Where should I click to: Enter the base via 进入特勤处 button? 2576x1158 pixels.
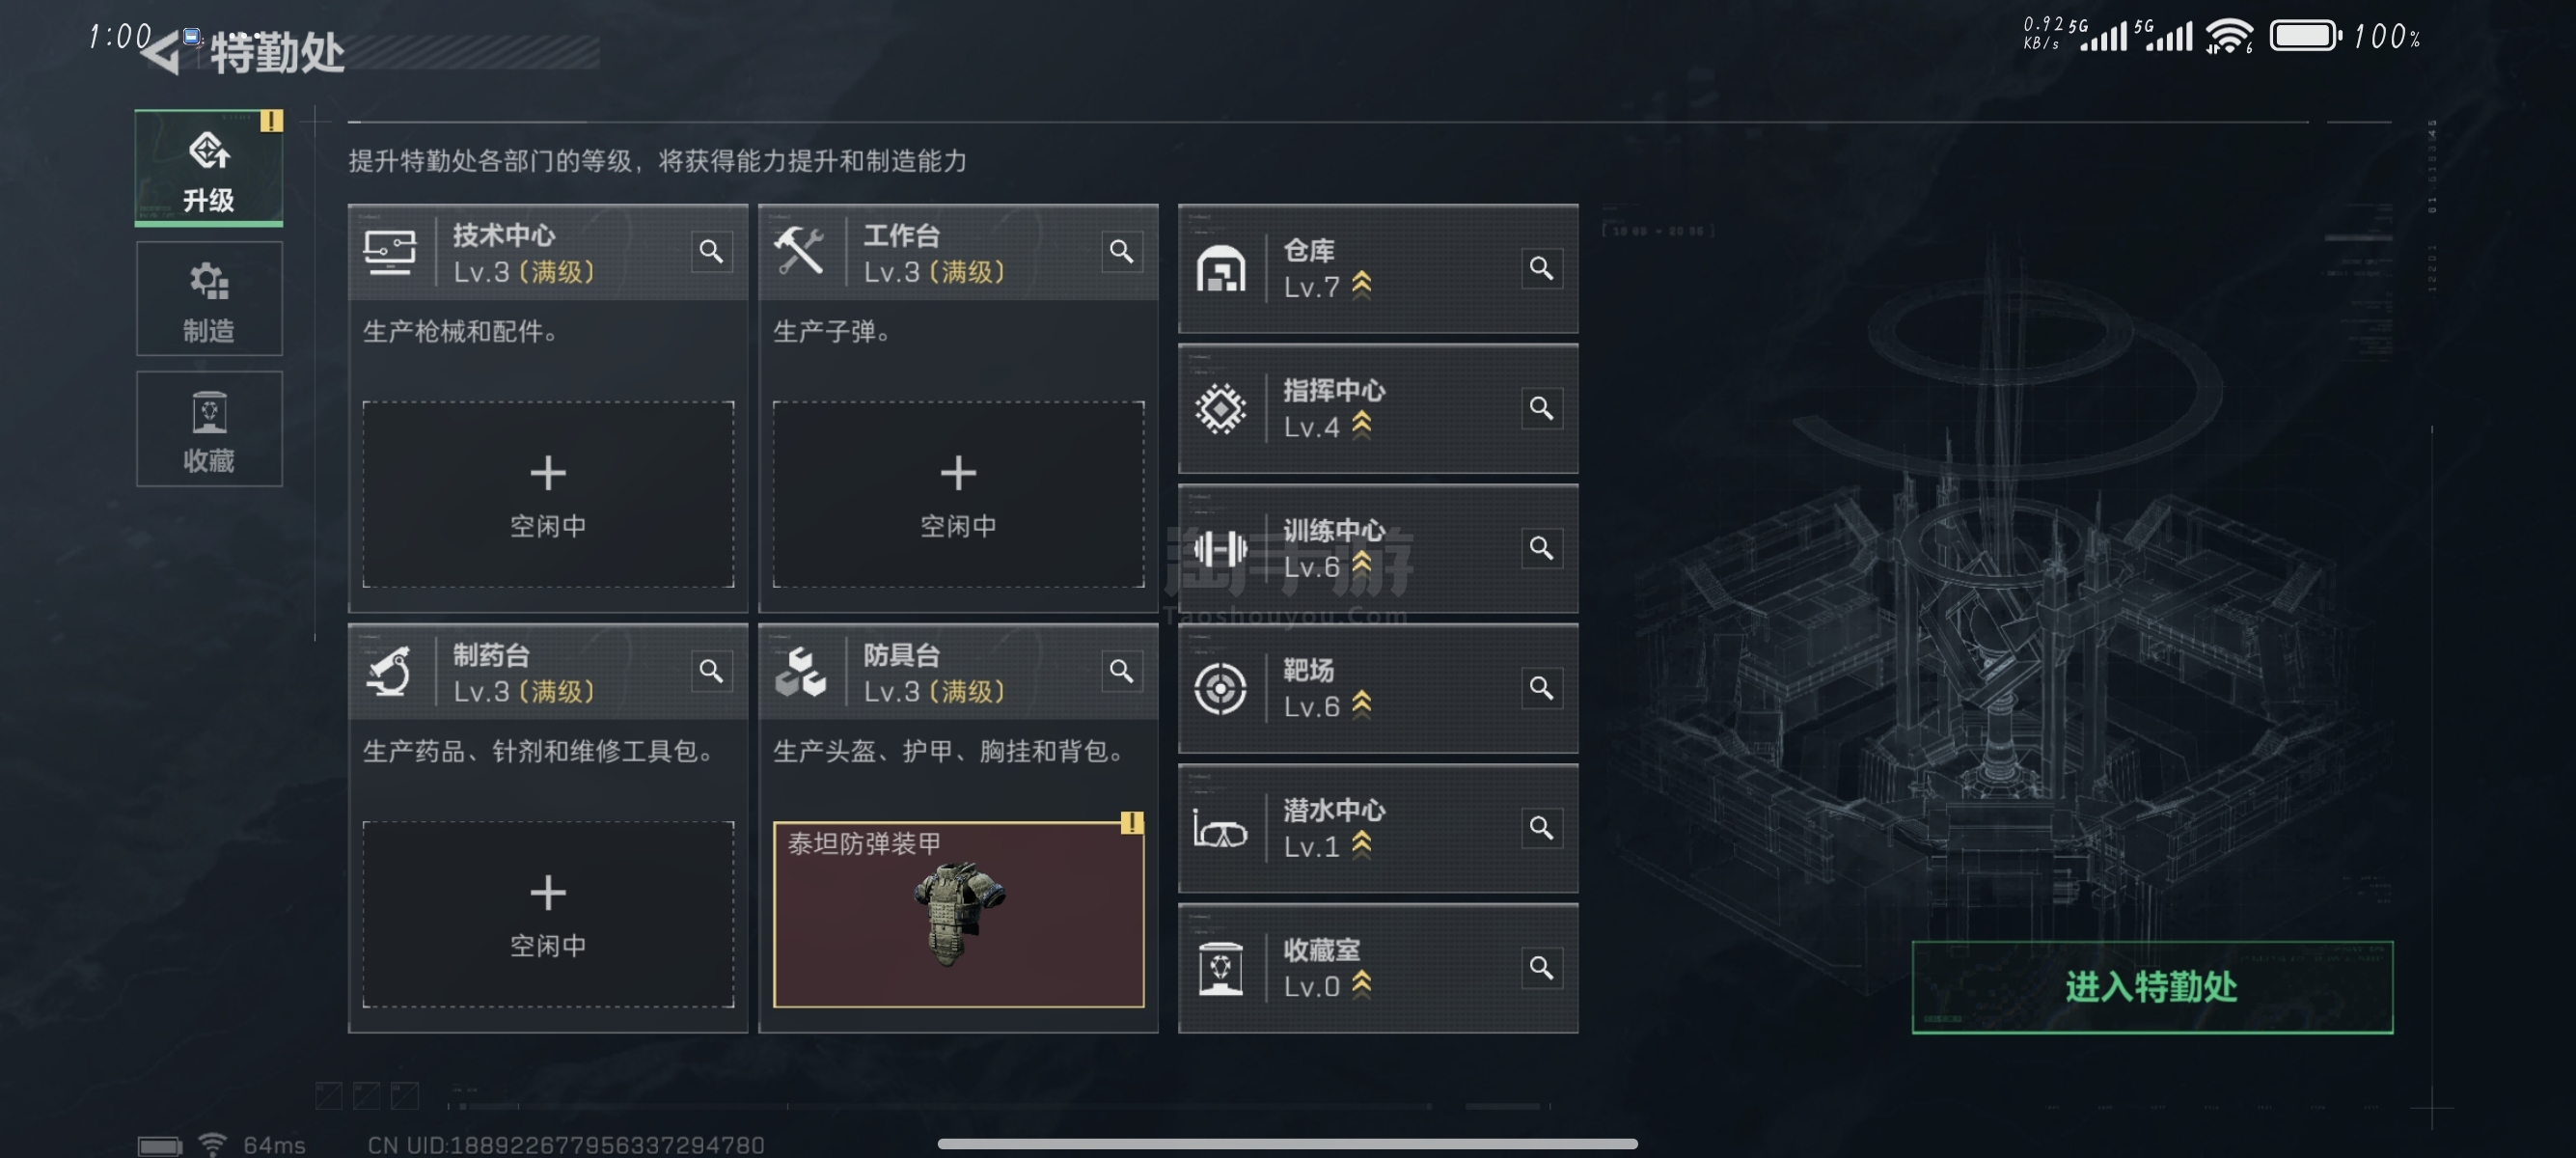(x=2152, y=987)
